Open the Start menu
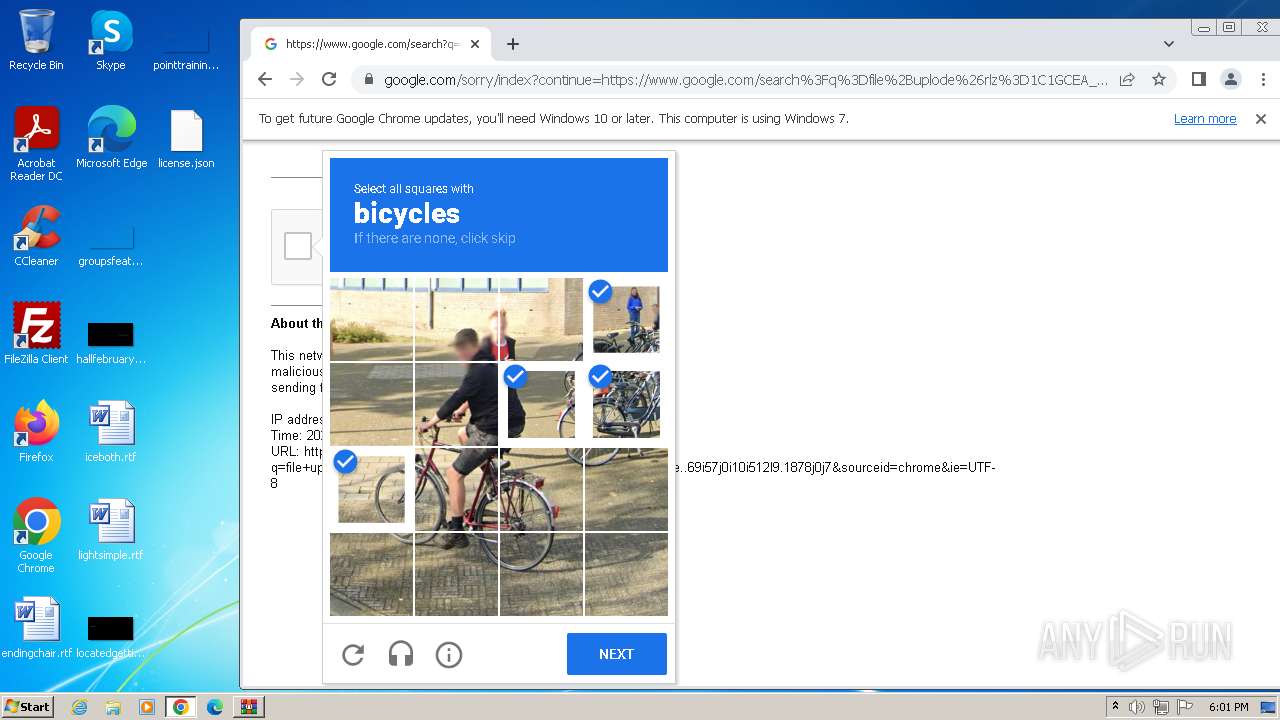 (27, 707)
